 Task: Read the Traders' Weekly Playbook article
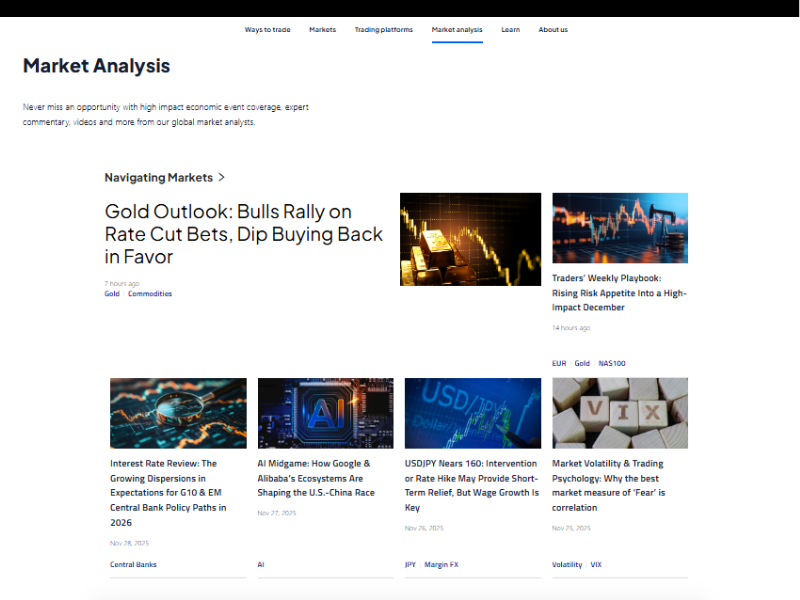coord(619,293)
